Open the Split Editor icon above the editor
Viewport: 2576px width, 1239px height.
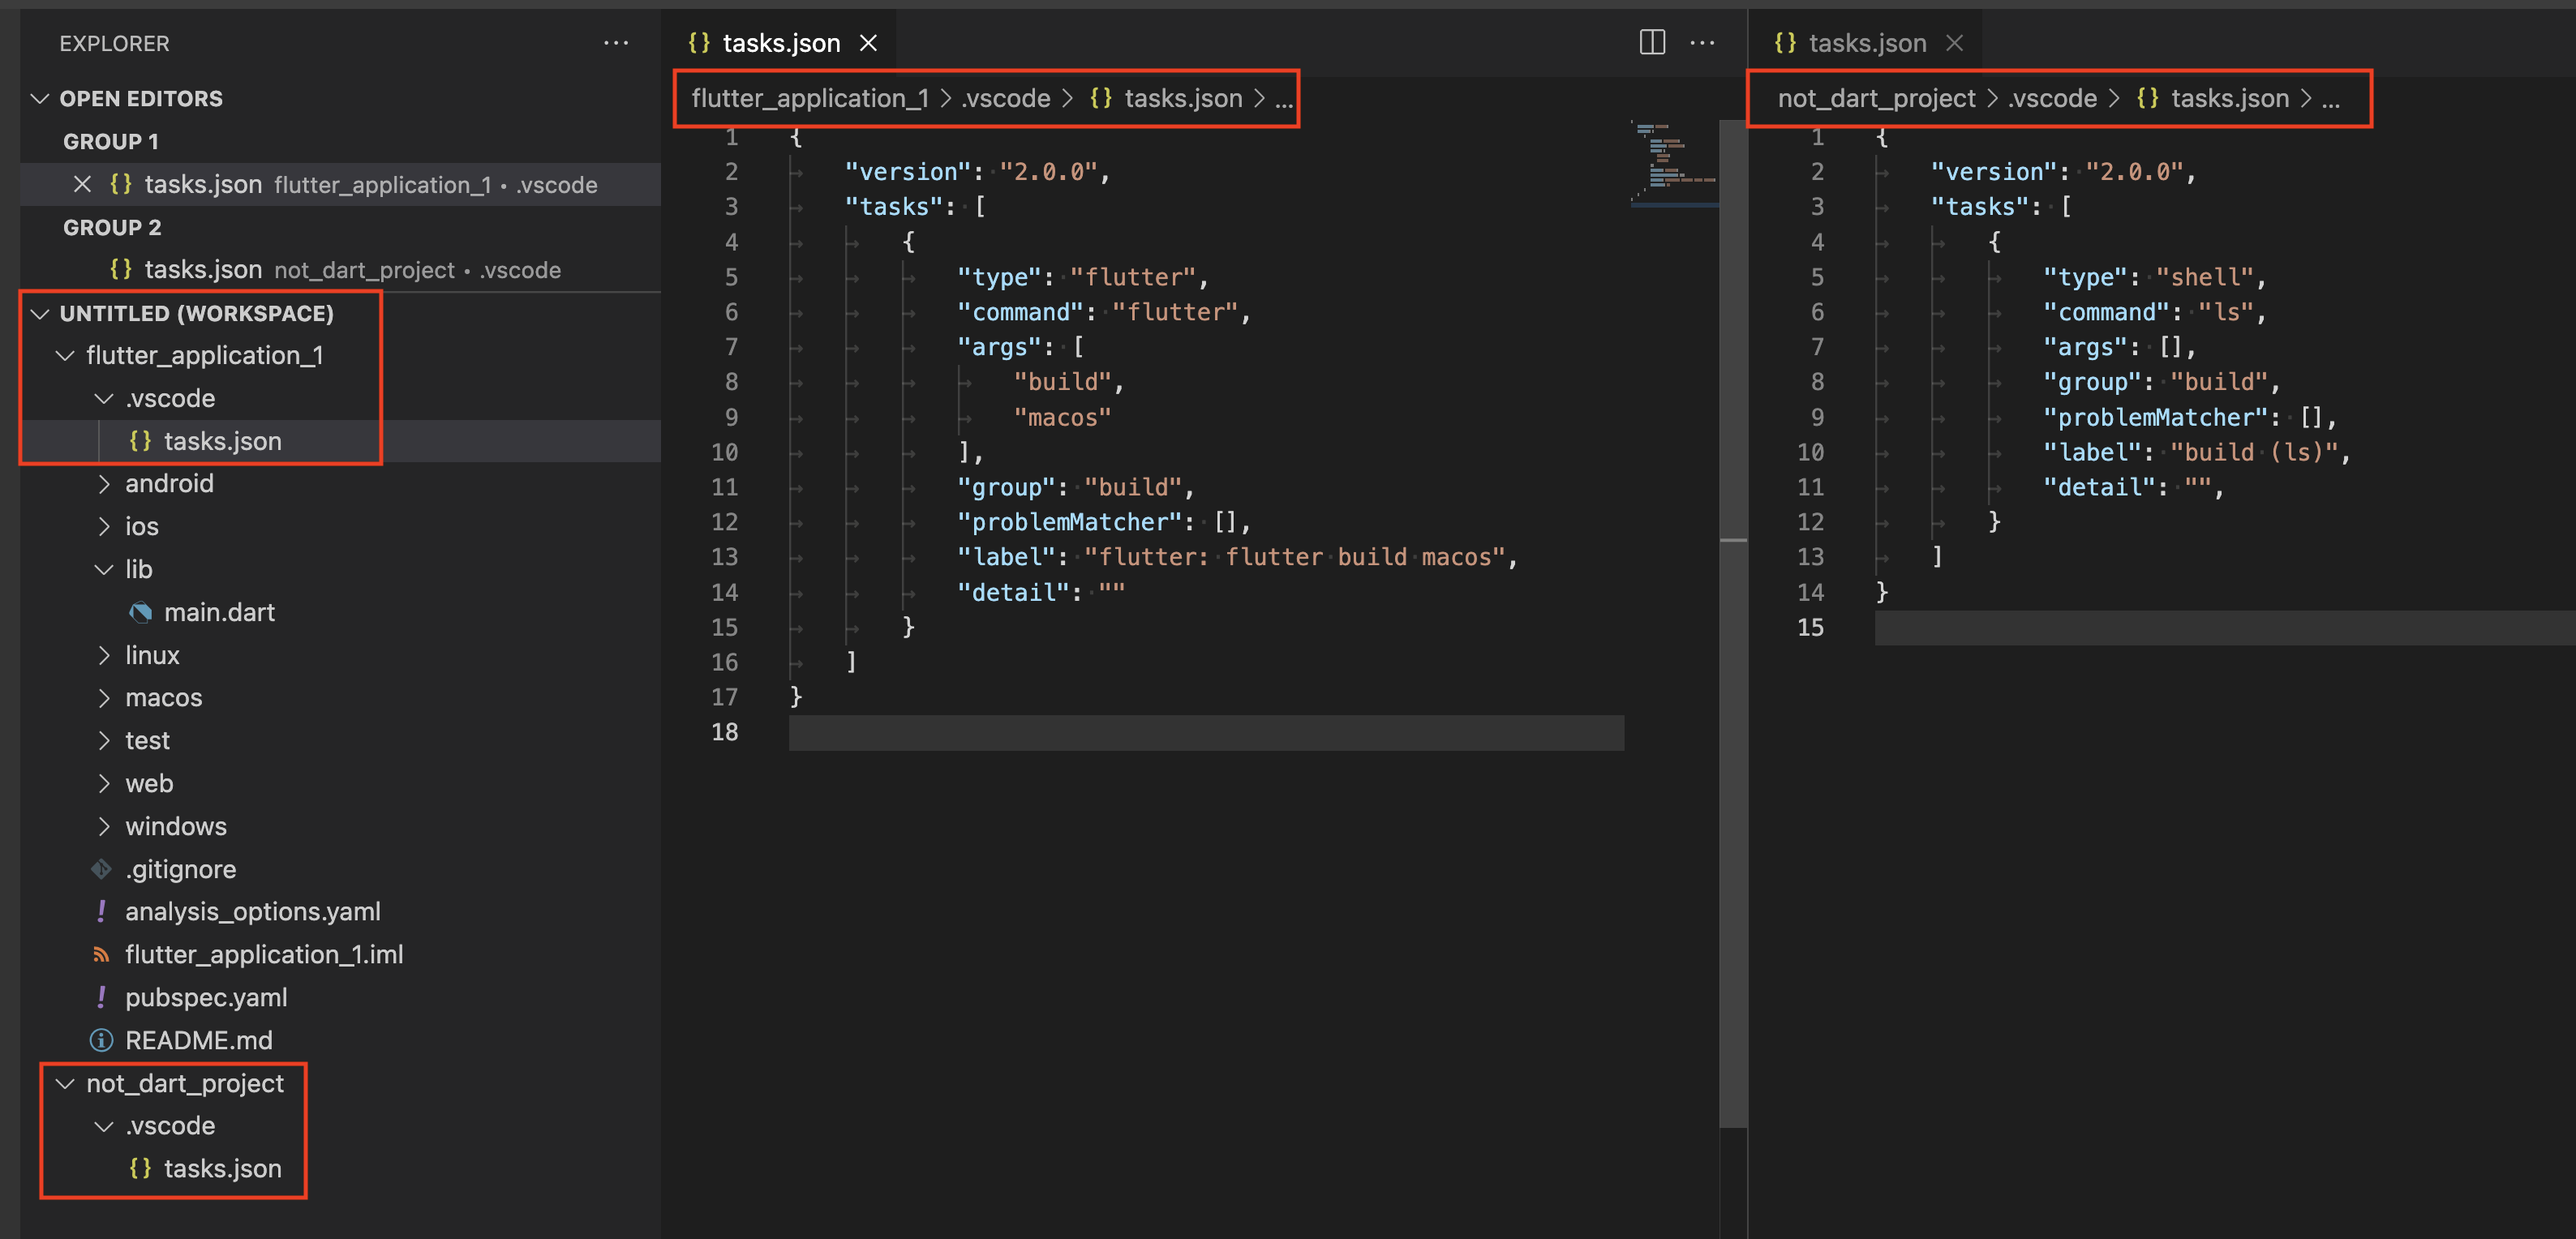click(x=1652, y=42)
